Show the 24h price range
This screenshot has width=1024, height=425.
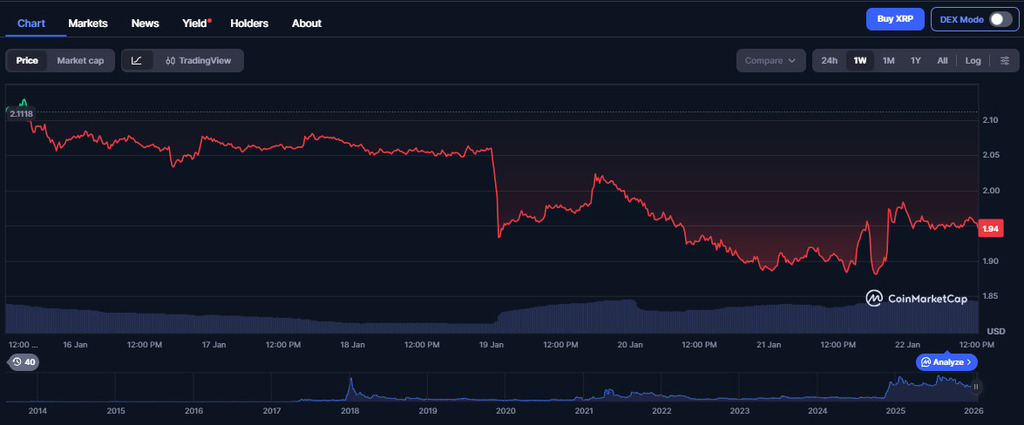pos(829,61)
